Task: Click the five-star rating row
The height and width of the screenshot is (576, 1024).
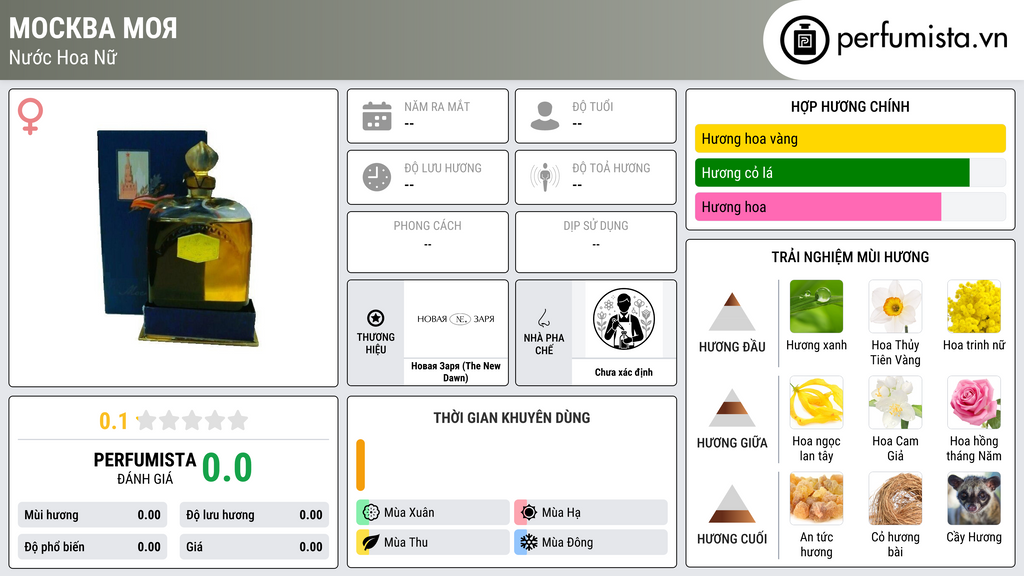Action: (x=192, y=421)
